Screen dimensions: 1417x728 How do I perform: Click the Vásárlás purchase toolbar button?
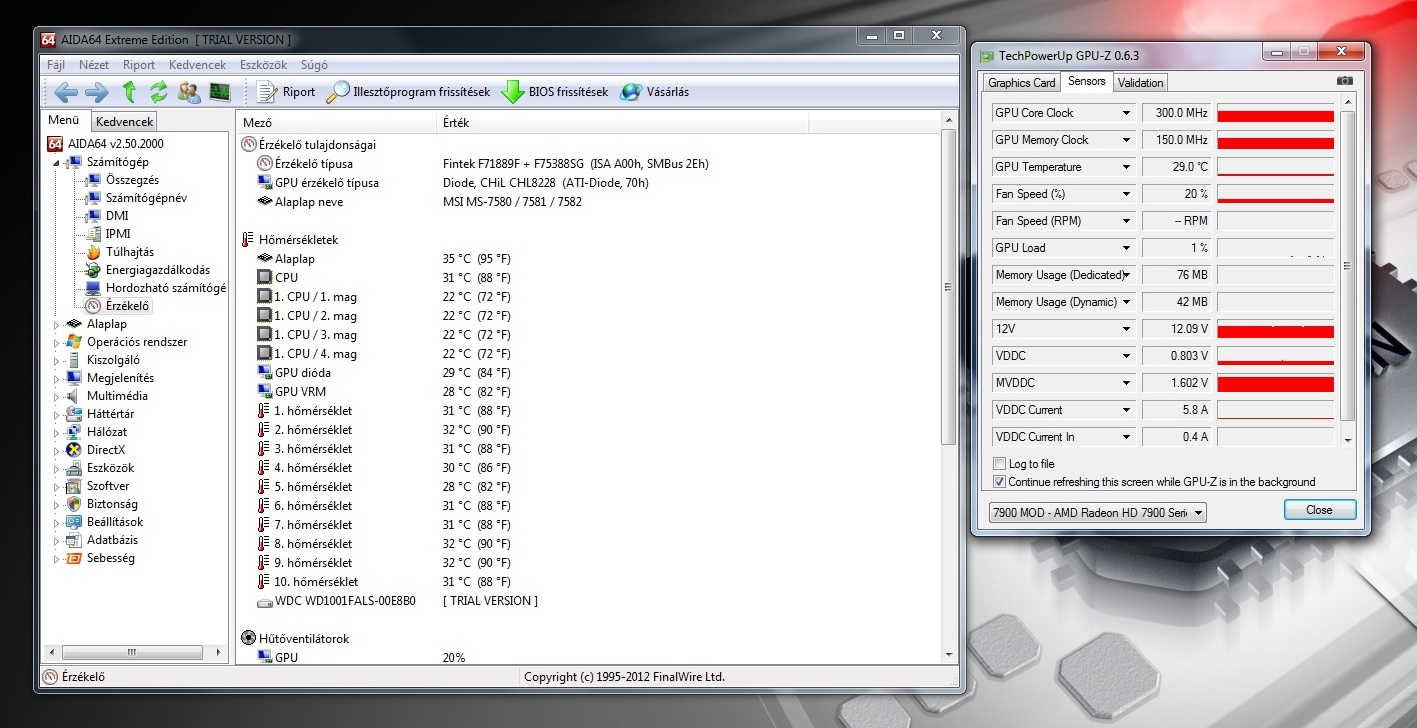[x=655, y=92]
